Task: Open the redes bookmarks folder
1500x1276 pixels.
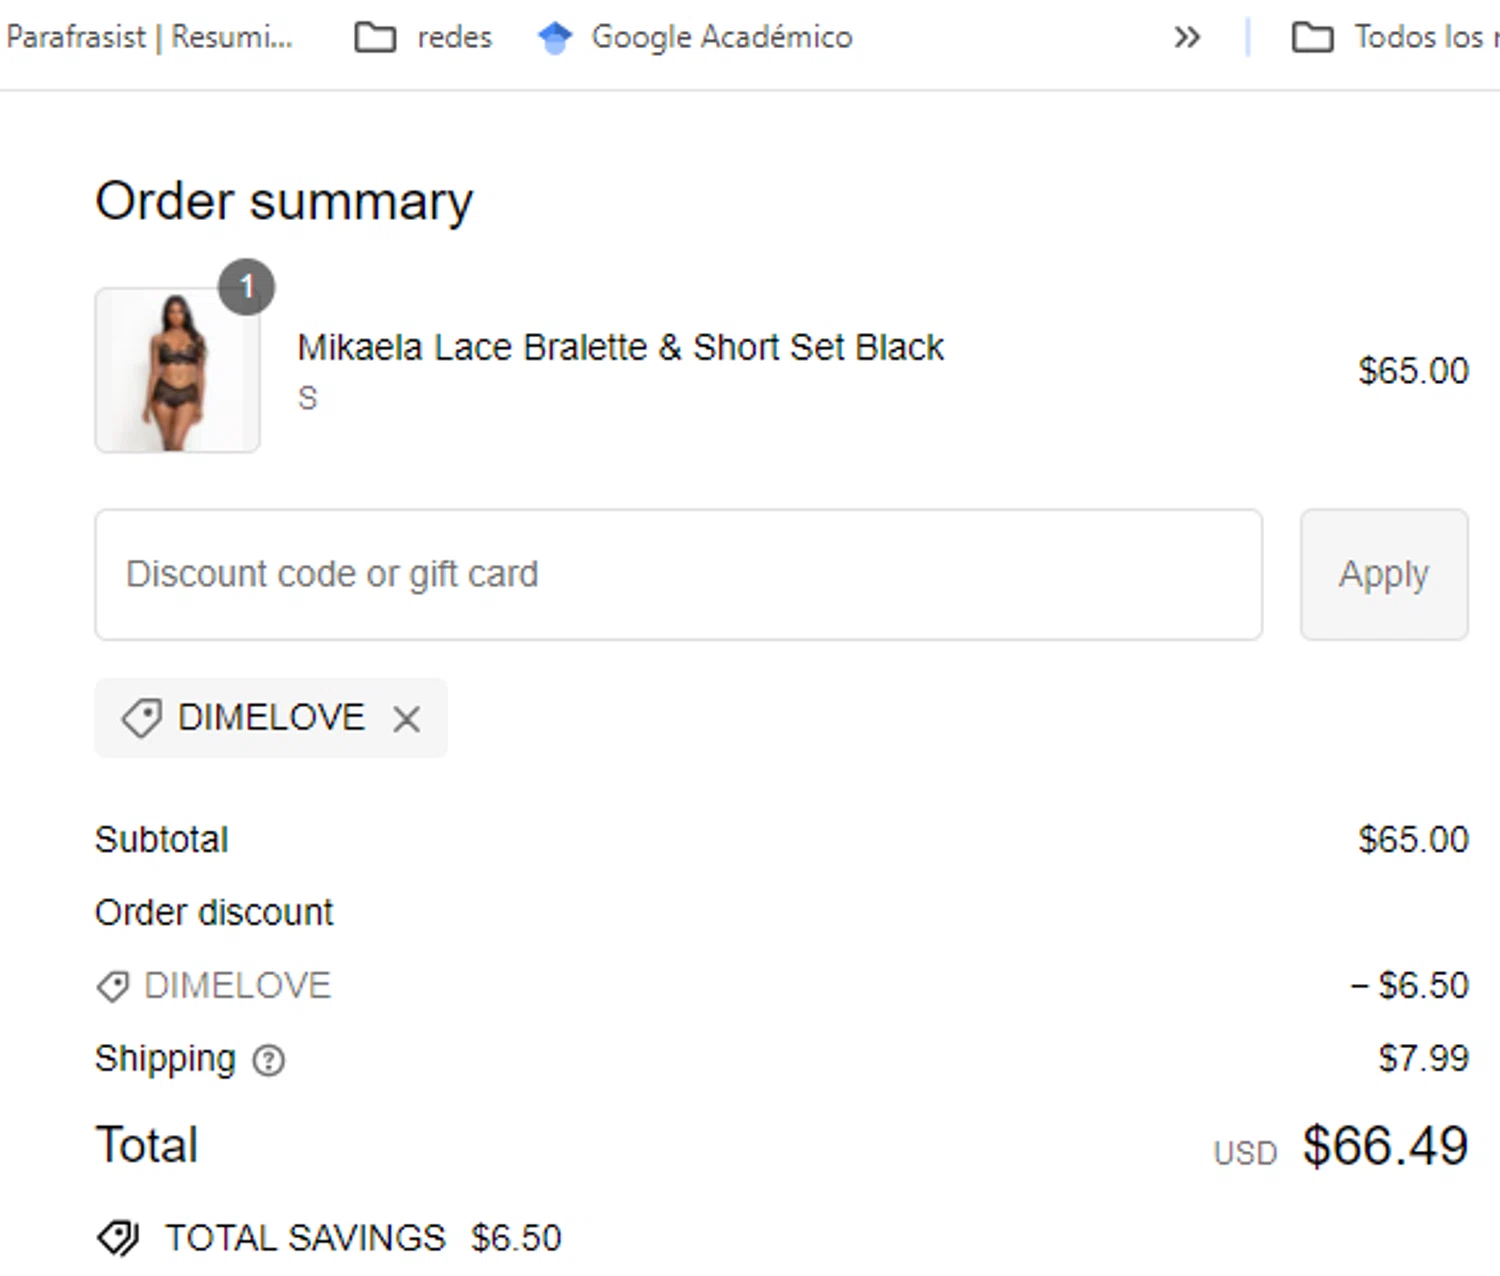Action: 424,37
